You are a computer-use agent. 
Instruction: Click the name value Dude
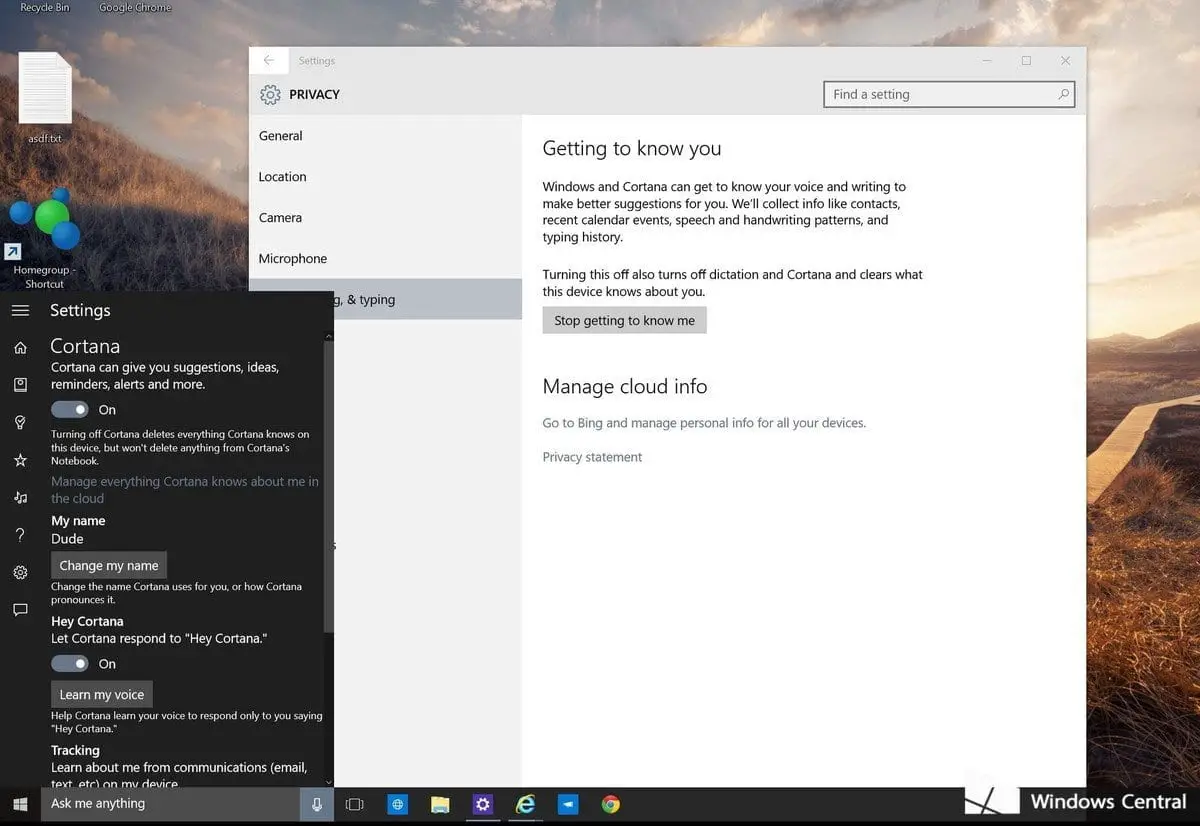point(67,539)
